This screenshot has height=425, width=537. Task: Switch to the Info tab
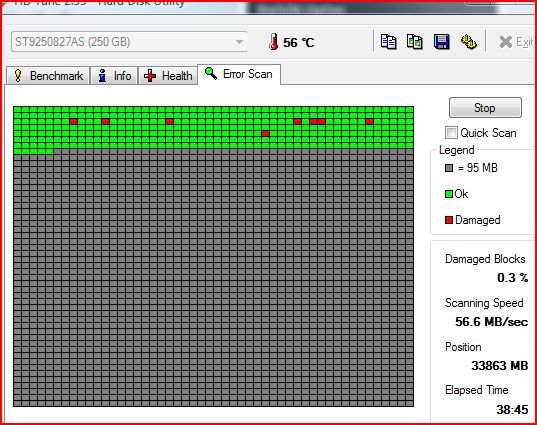click(114, 76)
